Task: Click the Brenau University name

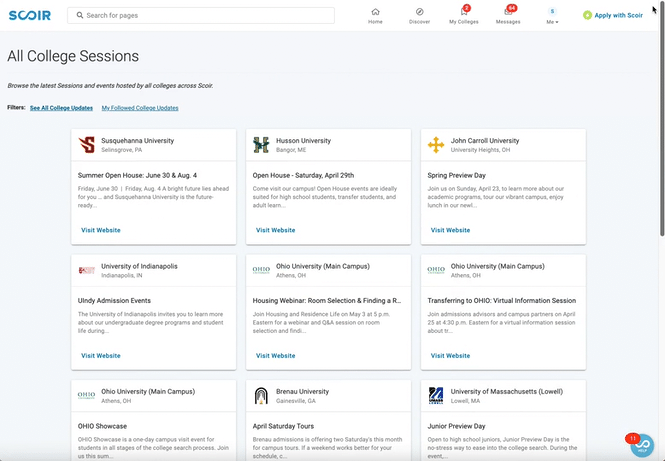Action: (x=302, y=391)
